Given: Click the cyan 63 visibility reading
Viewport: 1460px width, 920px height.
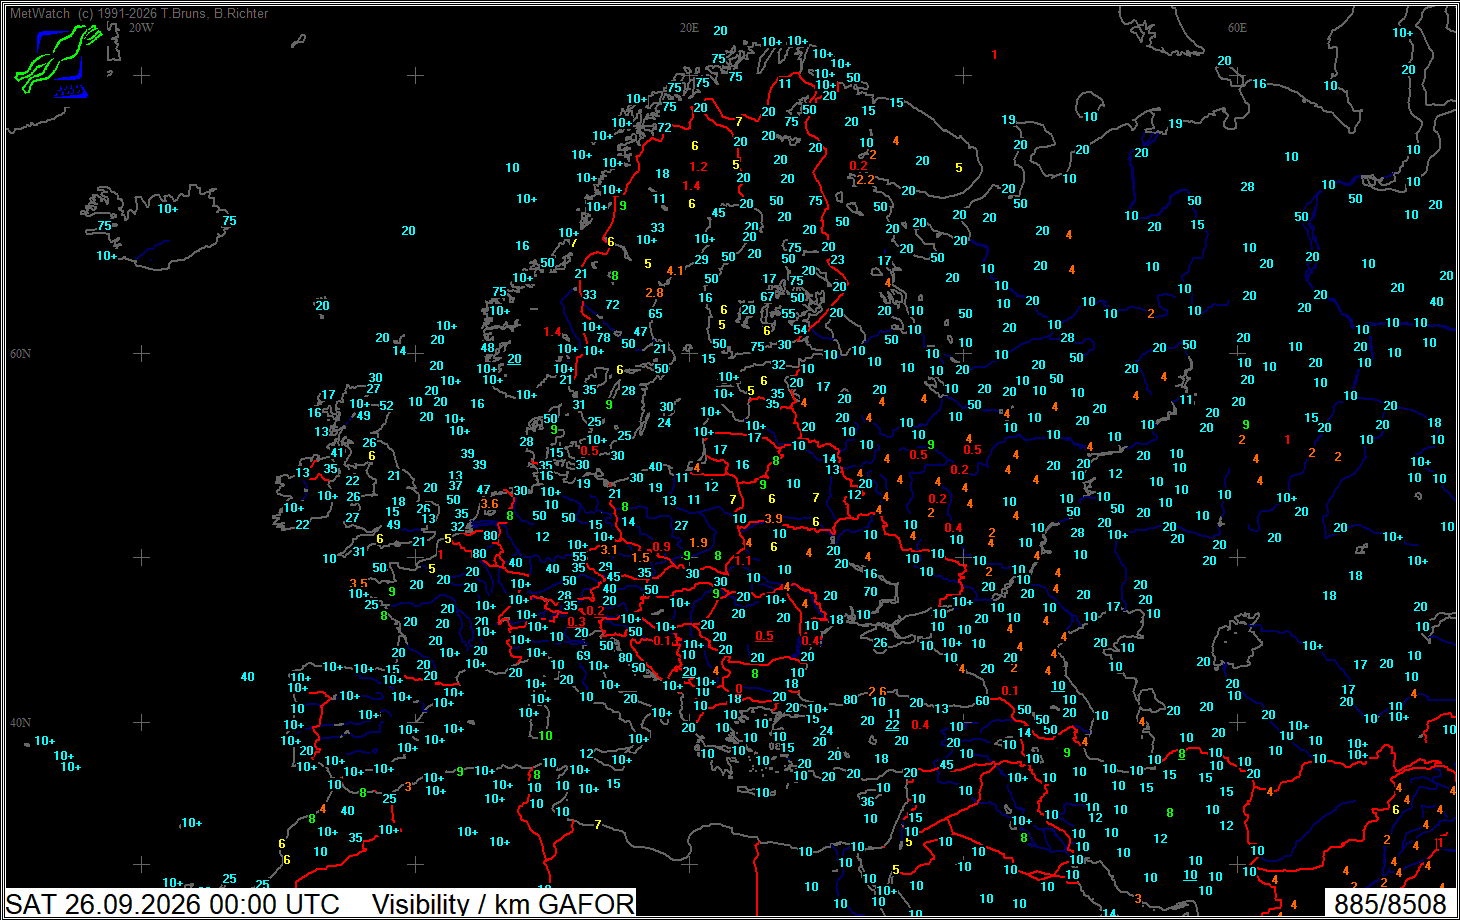Looking at the screenshot, I should (x=583, y=656).
